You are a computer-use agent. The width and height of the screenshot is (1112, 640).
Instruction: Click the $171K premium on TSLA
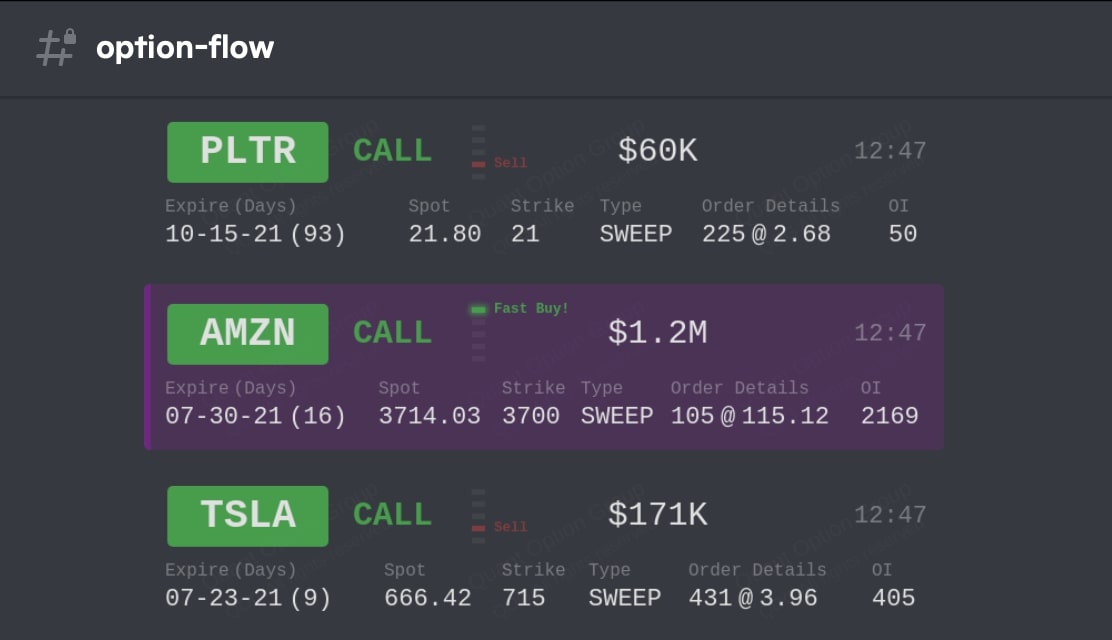click(657, 514)
